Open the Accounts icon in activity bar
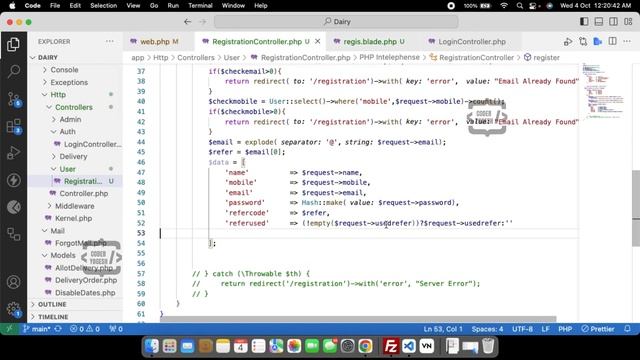 [13, 282]
